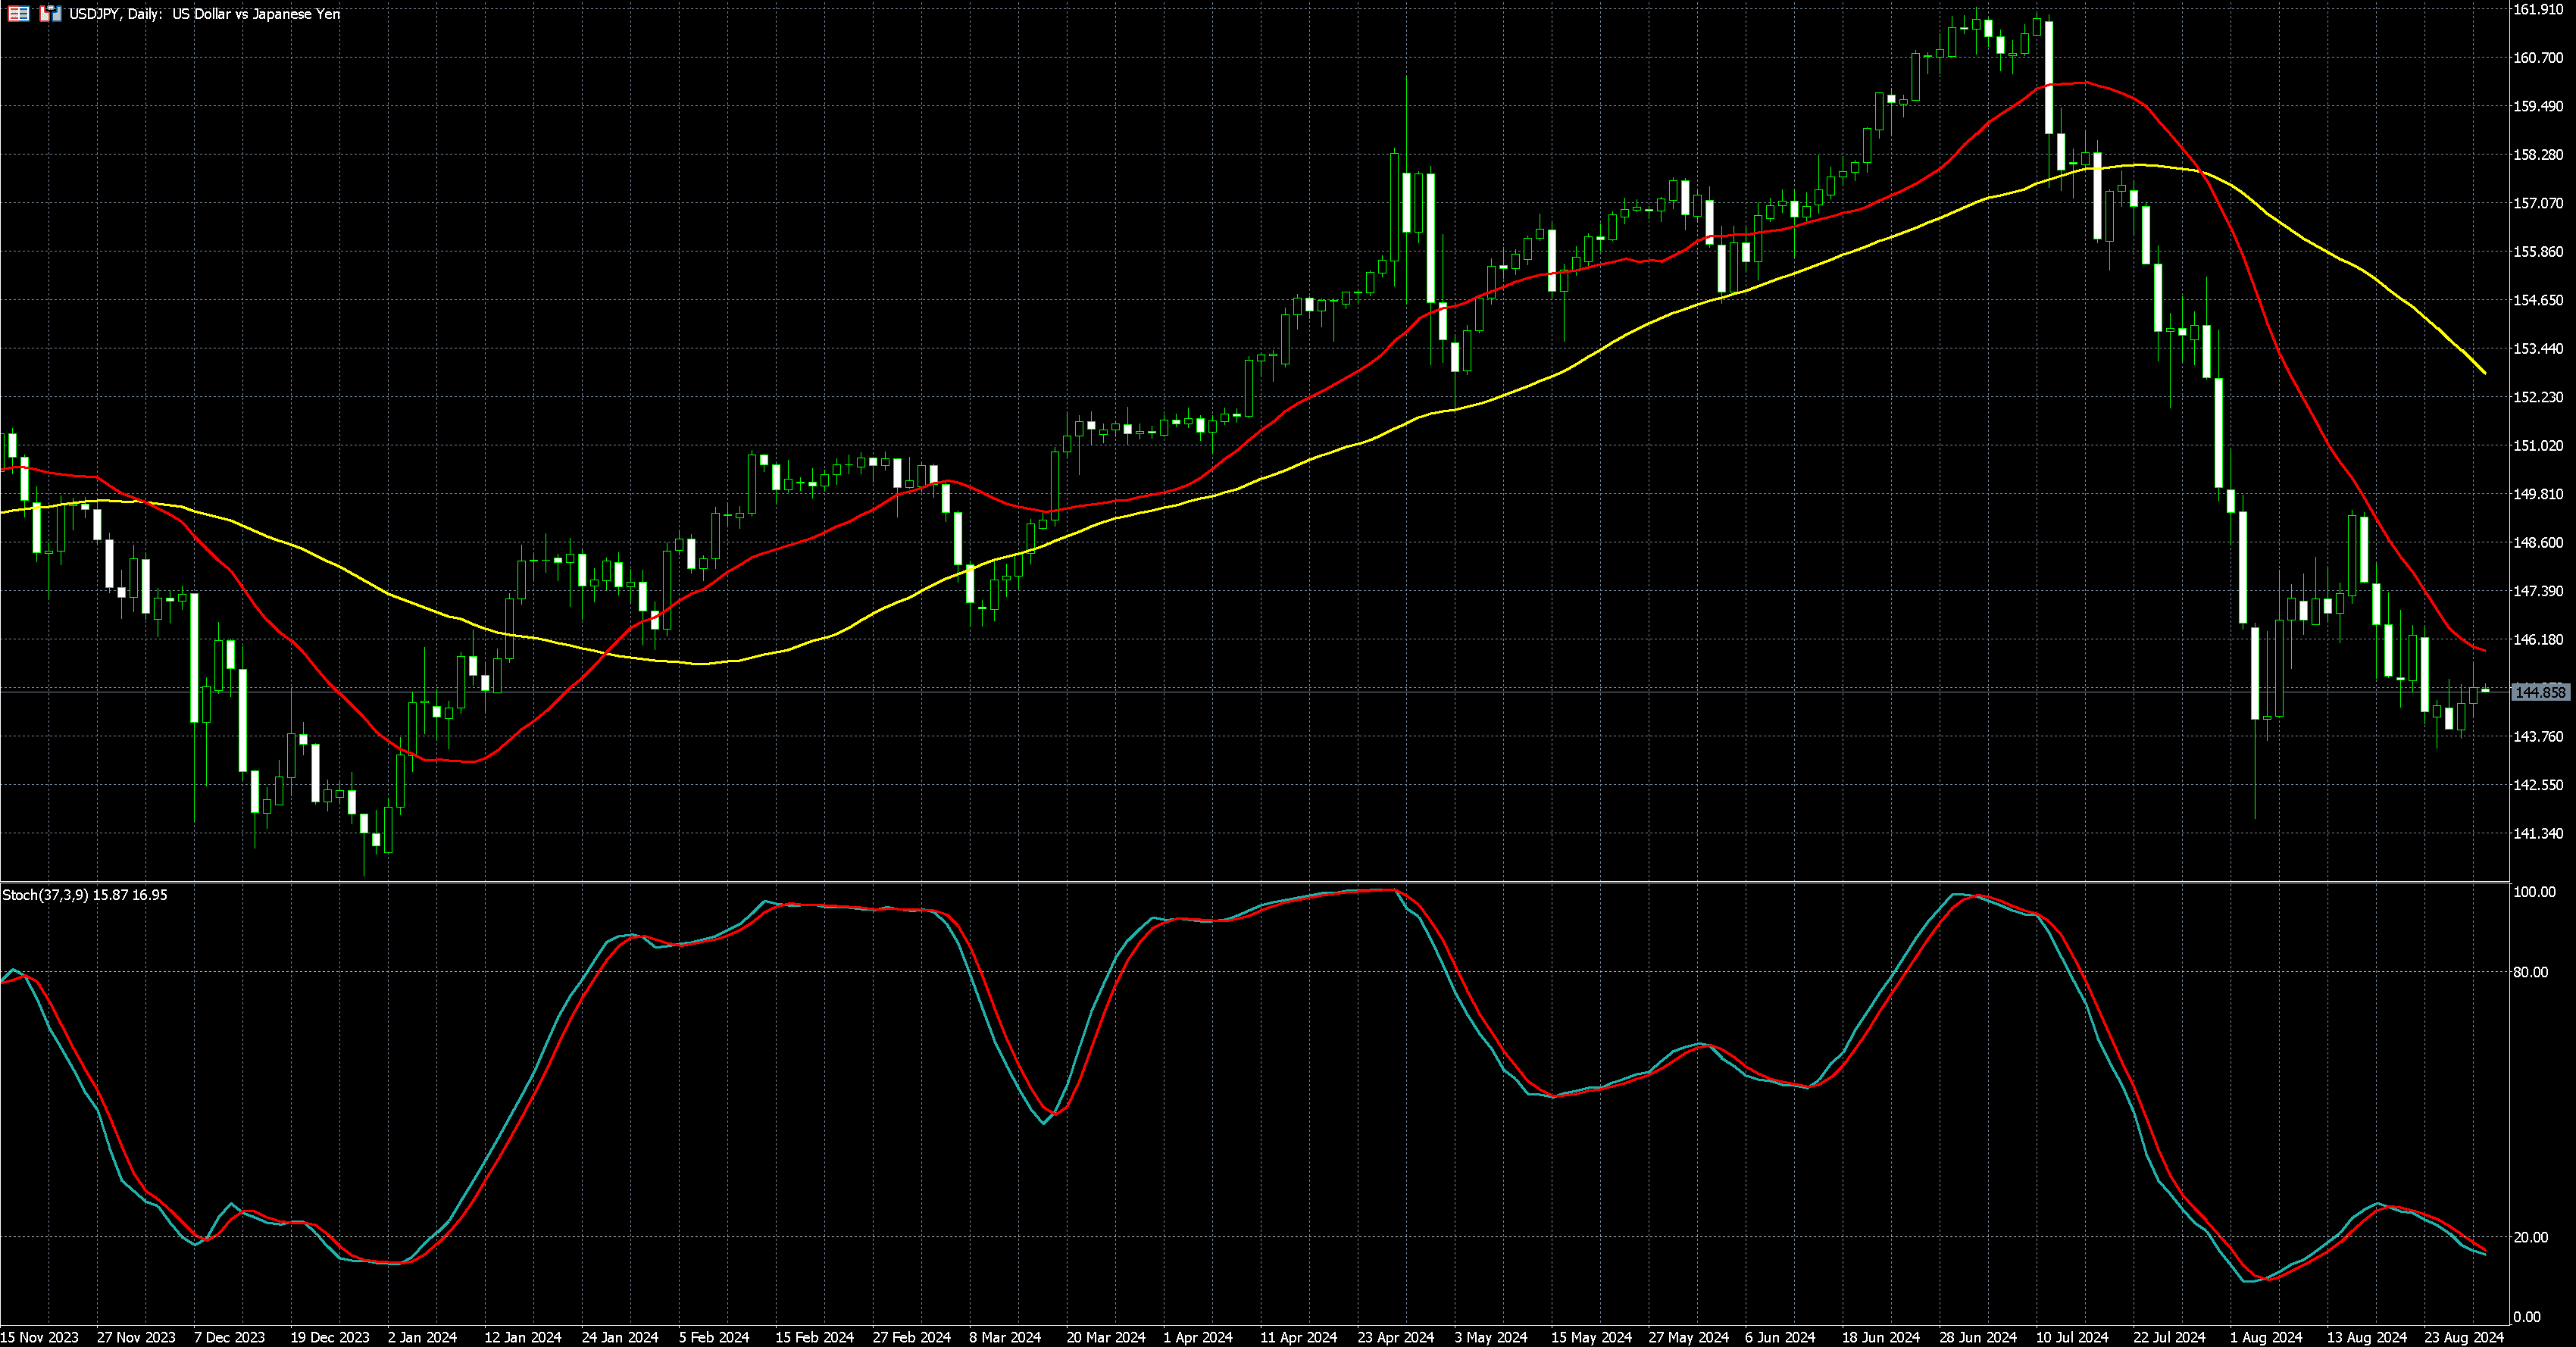Select the 2 Jan 2024 date label
Viewport: 2576px width, 1347px height.
point(421,1337)
